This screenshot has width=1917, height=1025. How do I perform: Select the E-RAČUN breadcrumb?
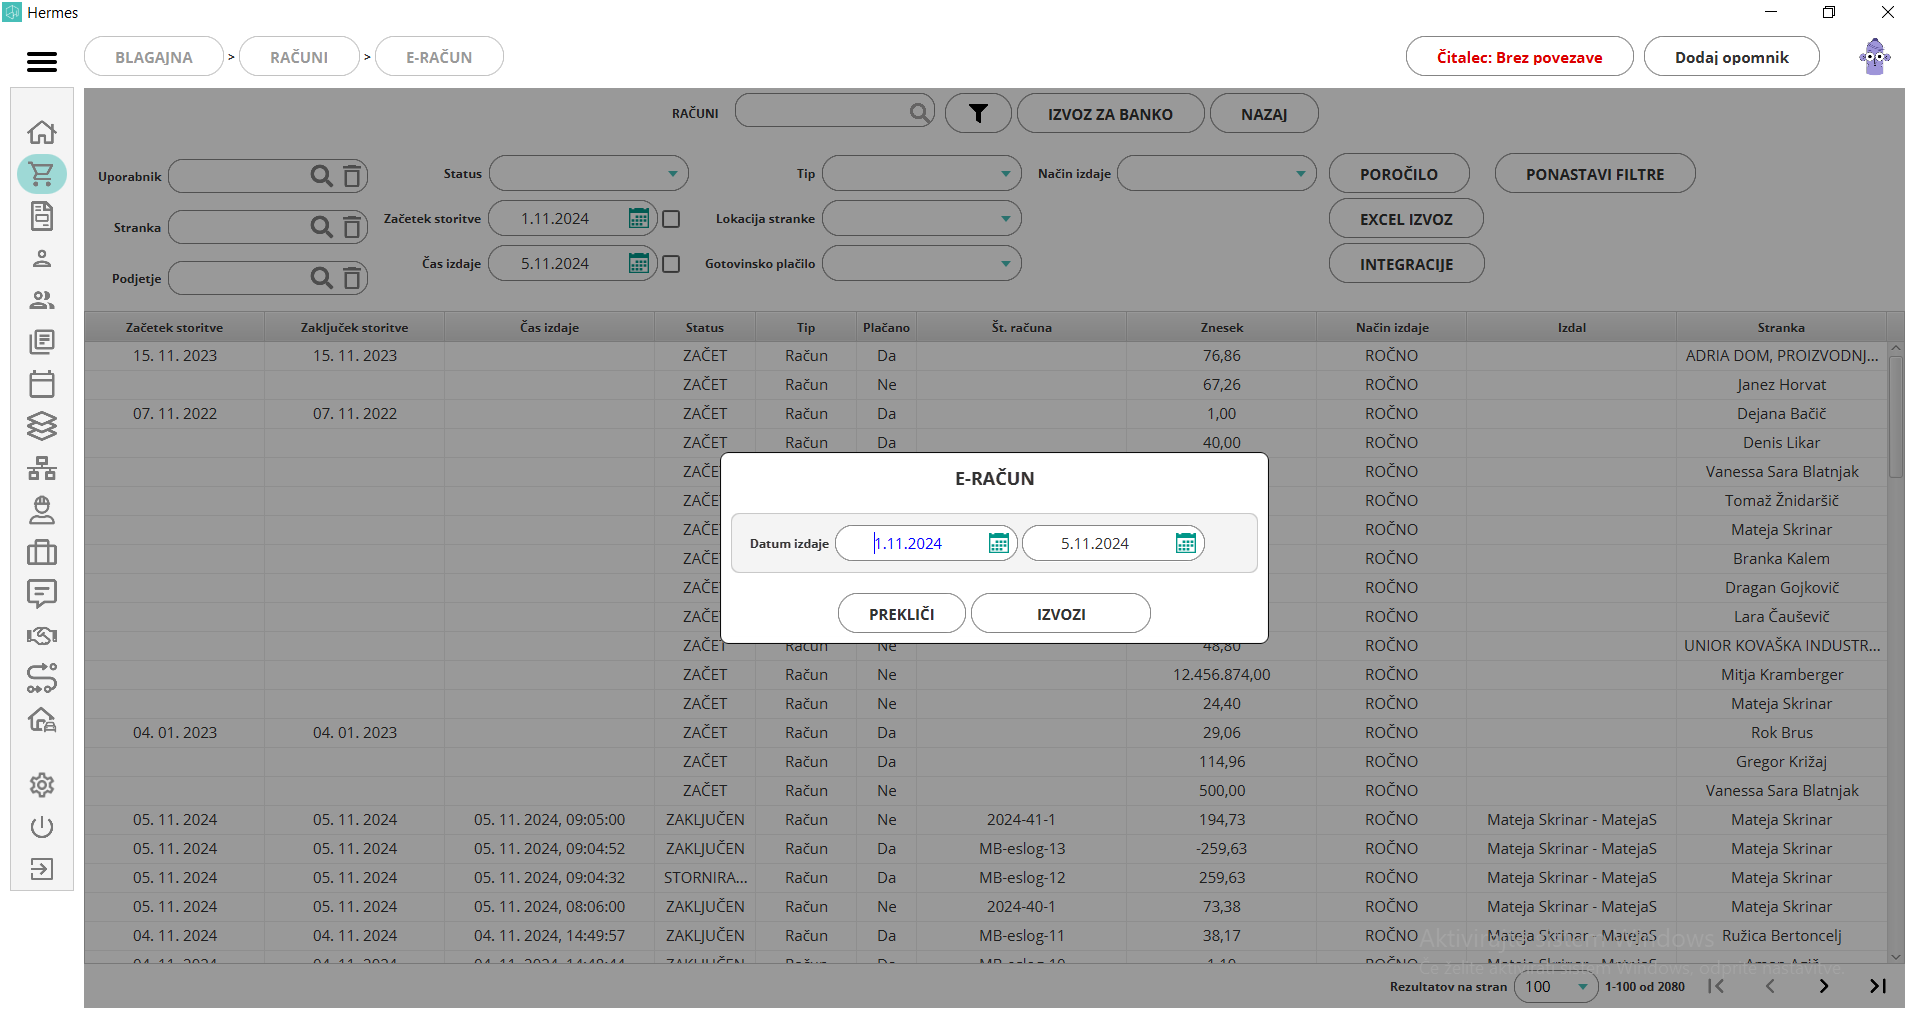click(439, 57)
